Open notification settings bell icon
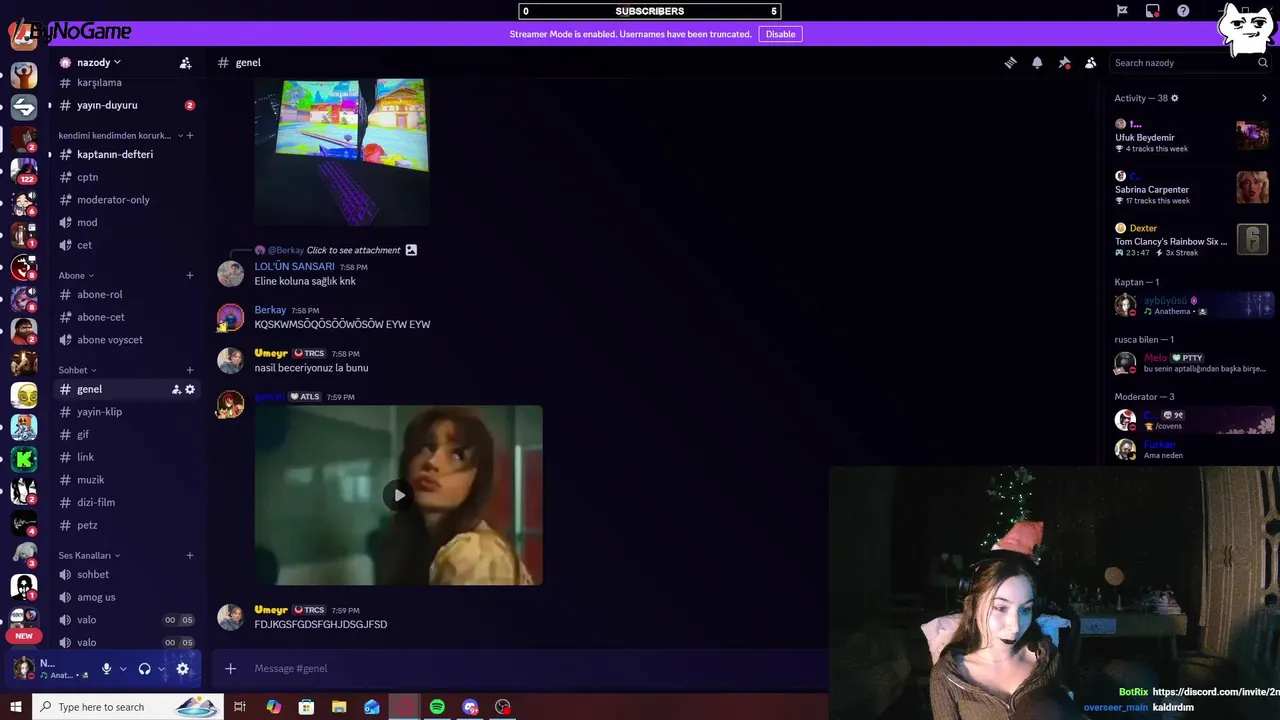Image resolution: width=1280 pixels, height=720 pixels. 1037,62
